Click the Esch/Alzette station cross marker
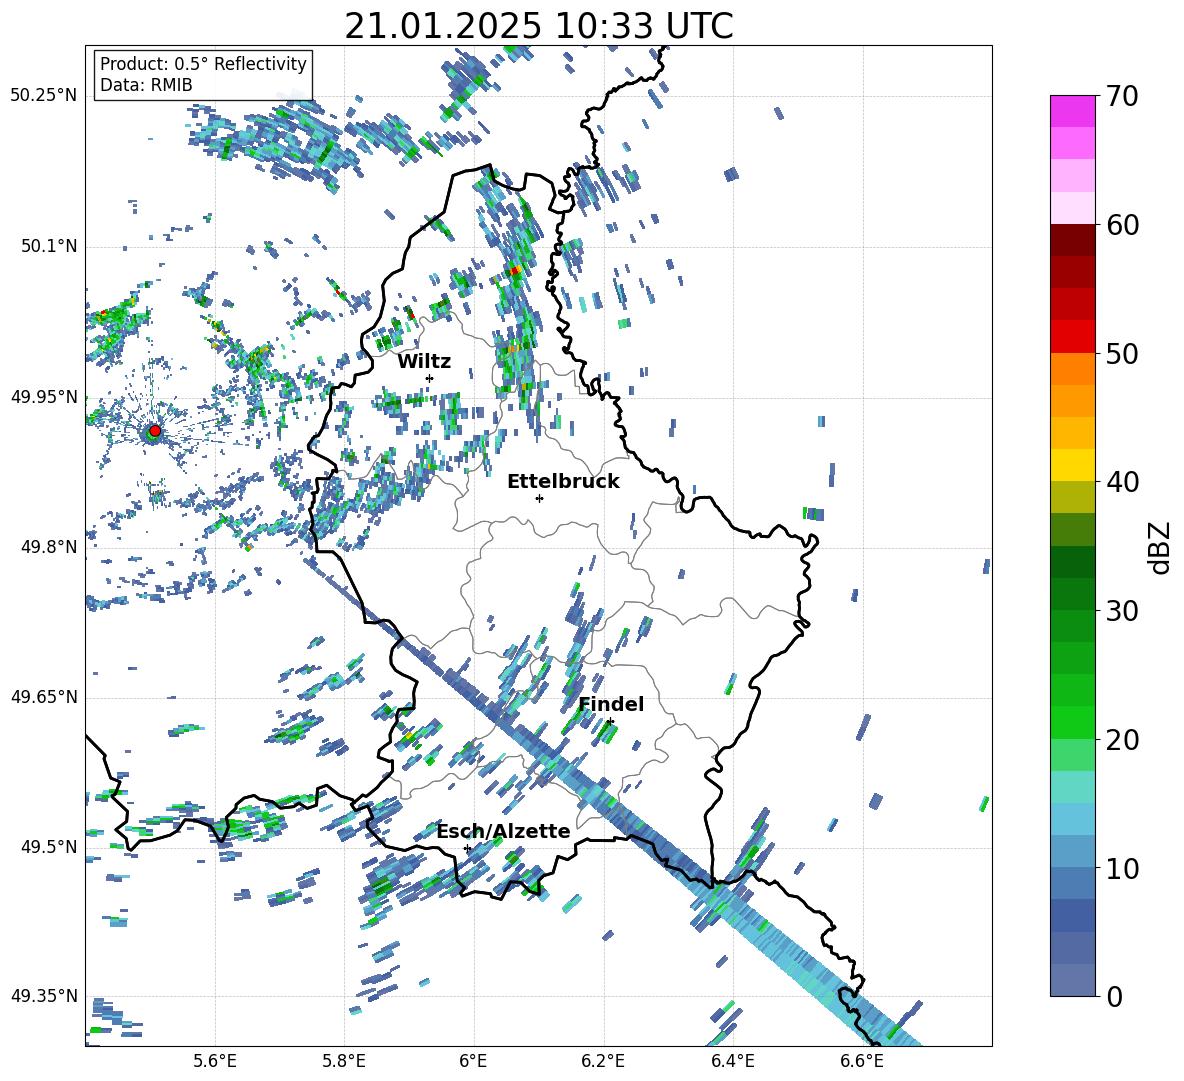Viewport: 1184px width, 1081px height. click(x=467, y=848)
